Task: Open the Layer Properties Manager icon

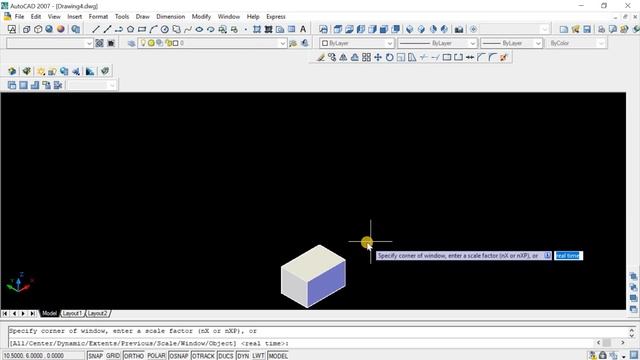Action: [131, 43]
